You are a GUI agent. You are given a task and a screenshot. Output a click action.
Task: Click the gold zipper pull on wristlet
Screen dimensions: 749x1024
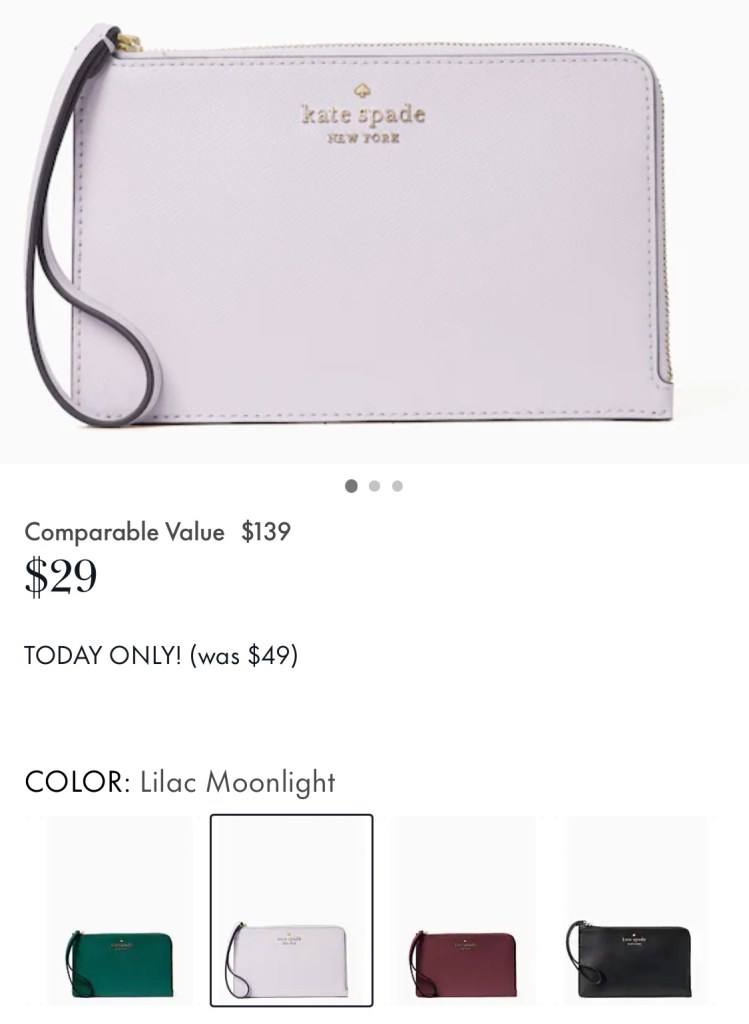[x=129, y=41]
